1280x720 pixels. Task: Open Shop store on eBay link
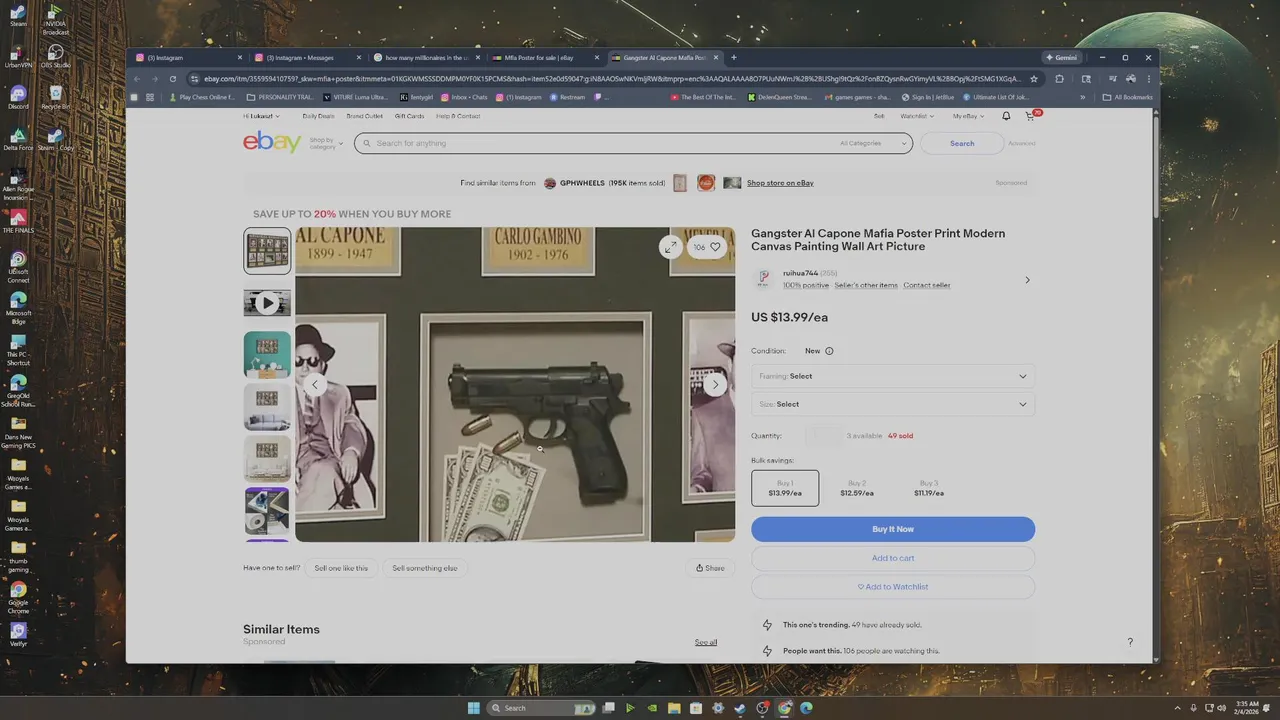[x=780, y=183]
